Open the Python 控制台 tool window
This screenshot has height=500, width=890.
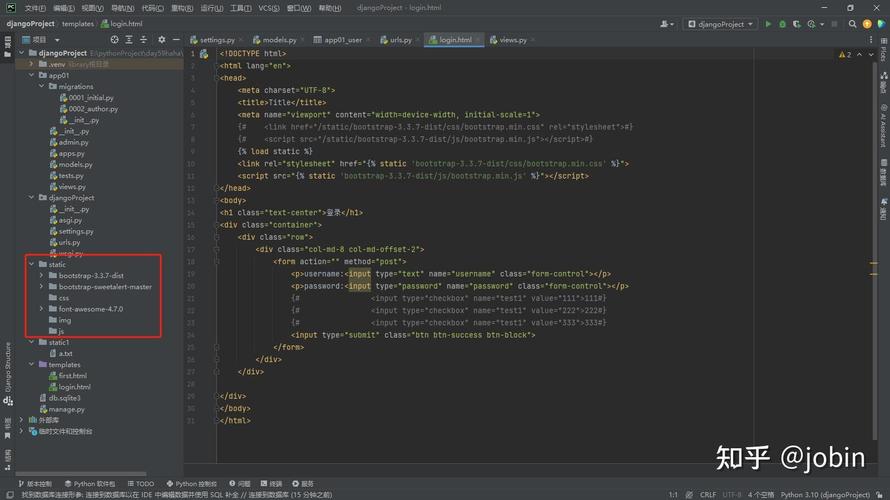click(x=192, y=484)
